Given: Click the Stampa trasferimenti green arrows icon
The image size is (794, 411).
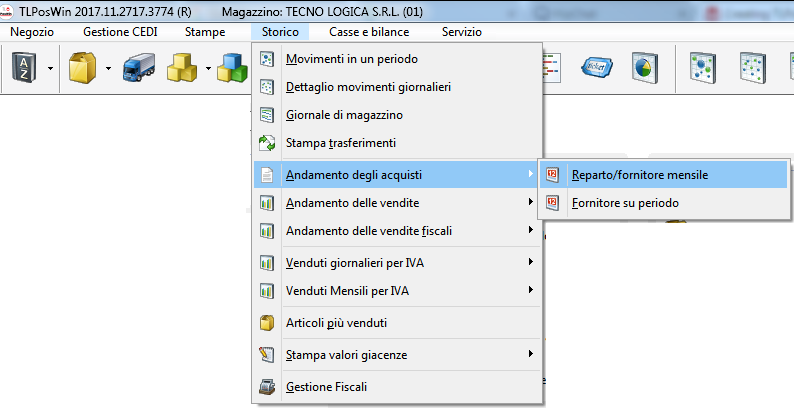Looking at the screenshot, I should coord(267,143).
